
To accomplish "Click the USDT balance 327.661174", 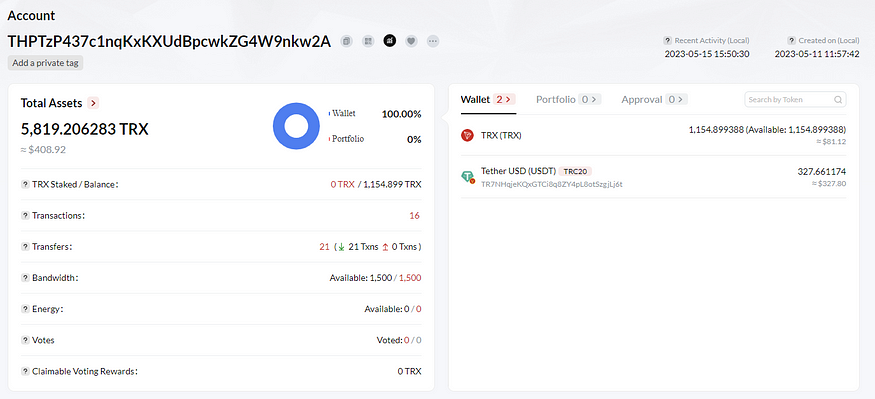I will point(821,172).
